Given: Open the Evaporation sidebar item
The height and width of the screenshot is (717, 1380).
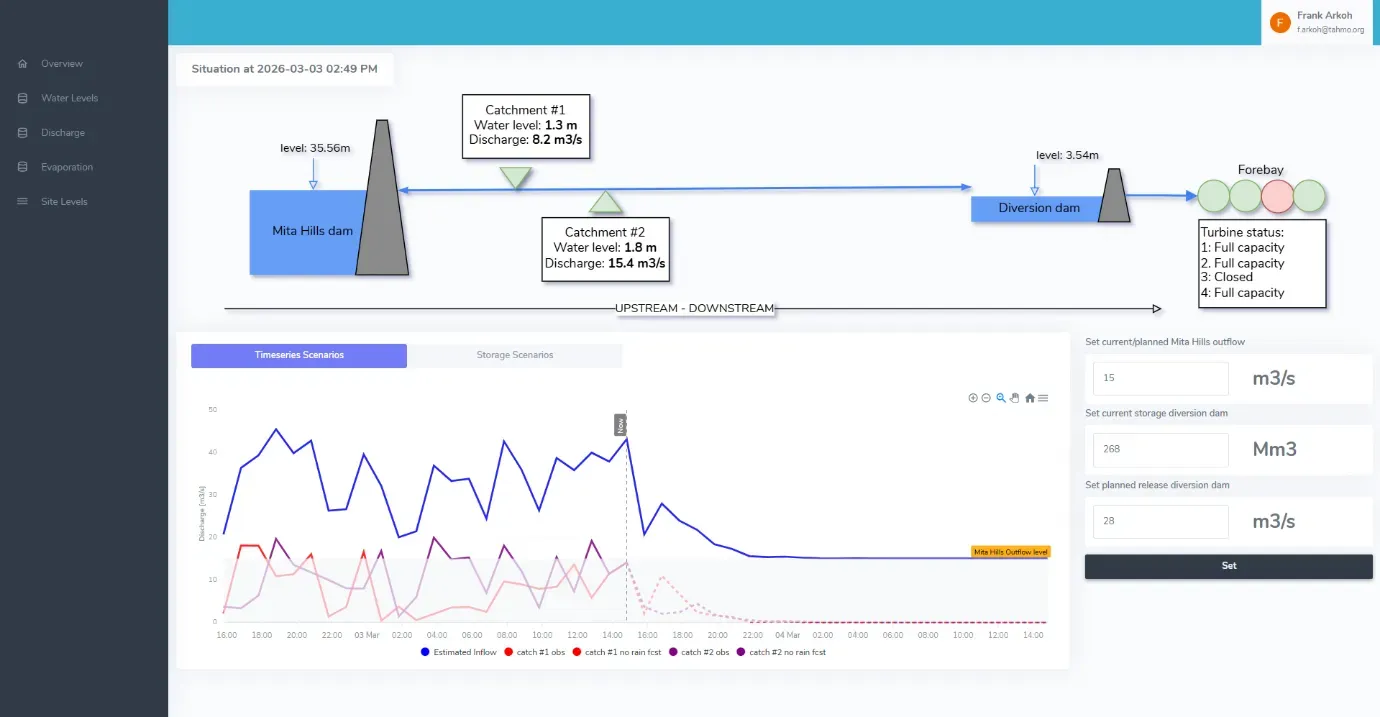Looking at the screenshot, I should pos(67,167).
